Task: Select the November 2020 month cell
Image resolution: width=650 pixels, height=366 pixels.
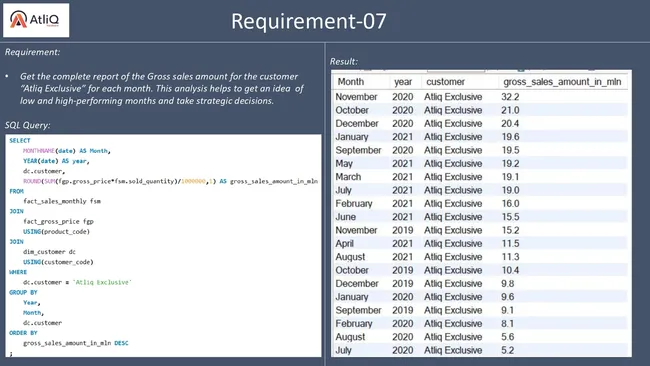Action: coord(356,97)
